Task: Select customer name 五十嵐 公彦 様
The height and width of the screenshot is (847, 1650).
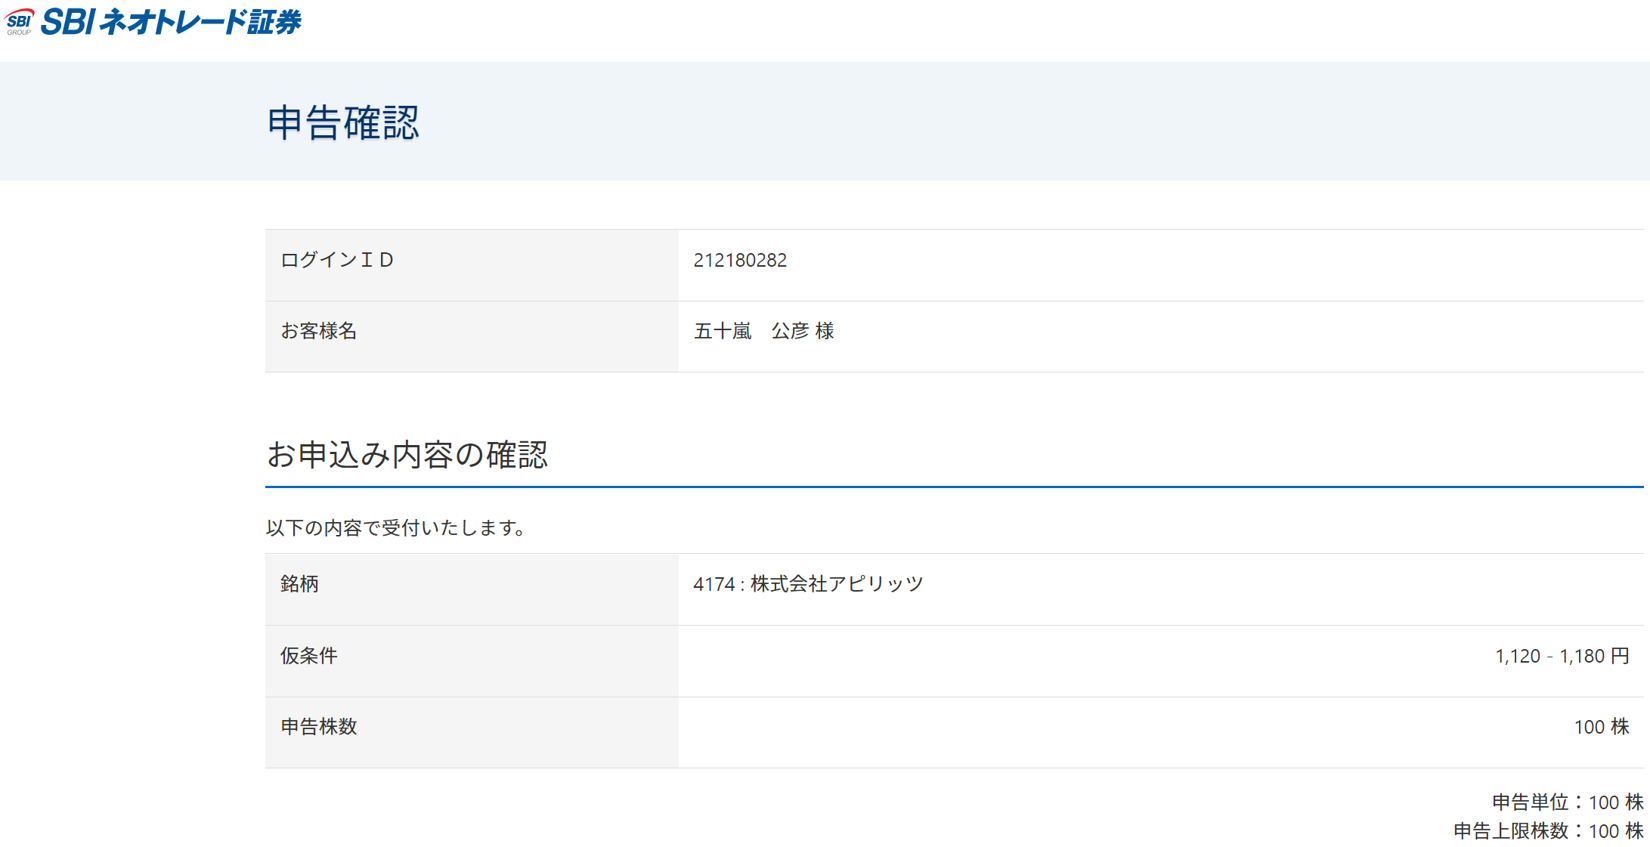Action: tap(764, 331)
